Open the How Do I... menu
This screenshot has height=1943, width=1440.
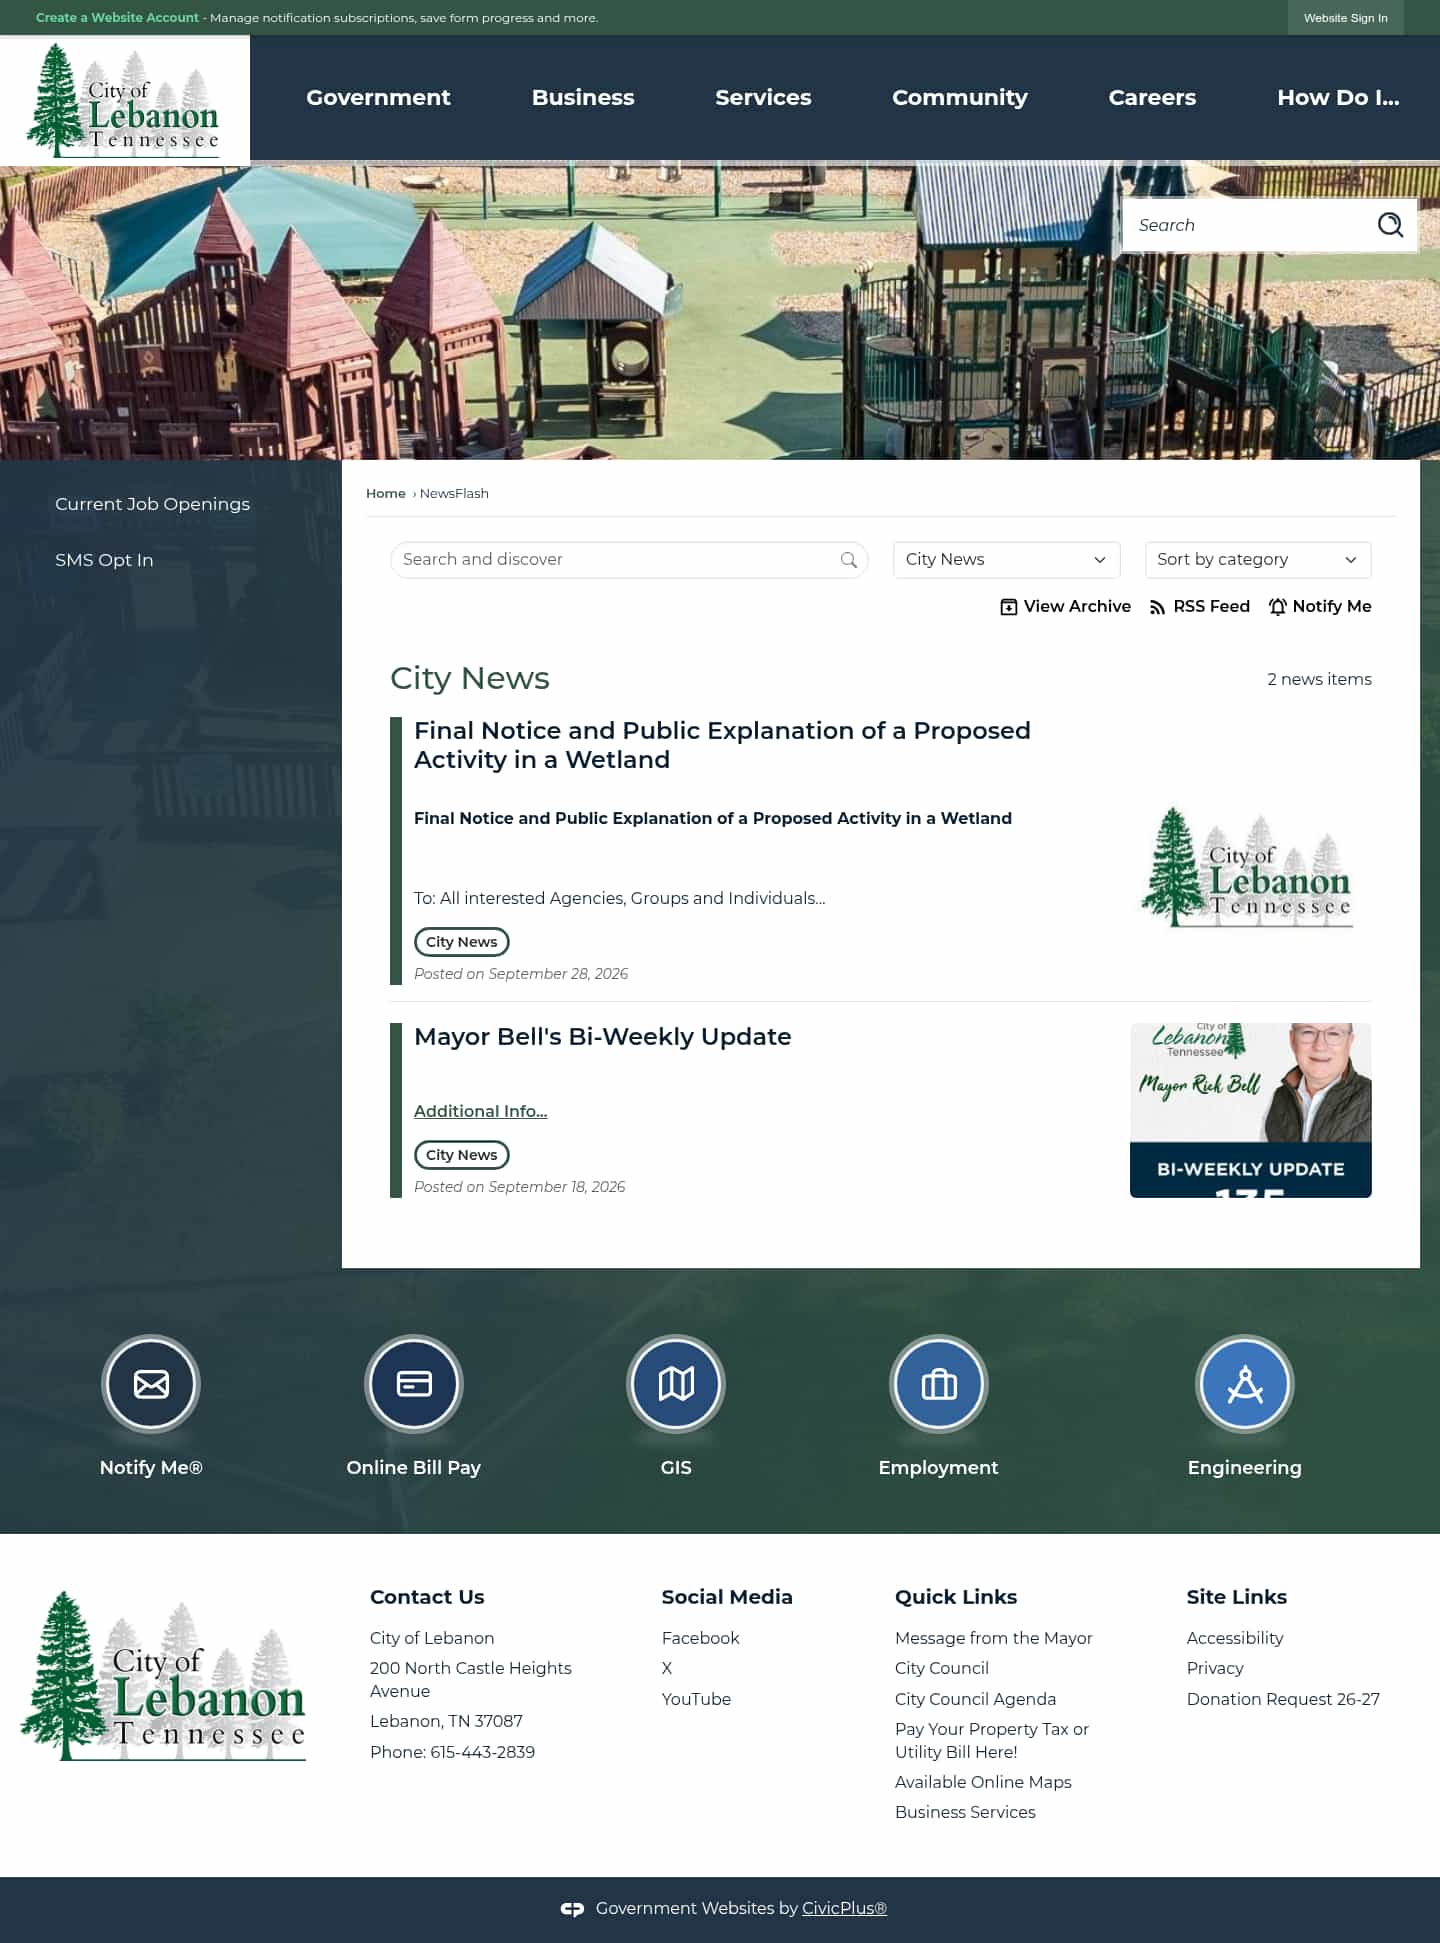tap(1338, 98)
